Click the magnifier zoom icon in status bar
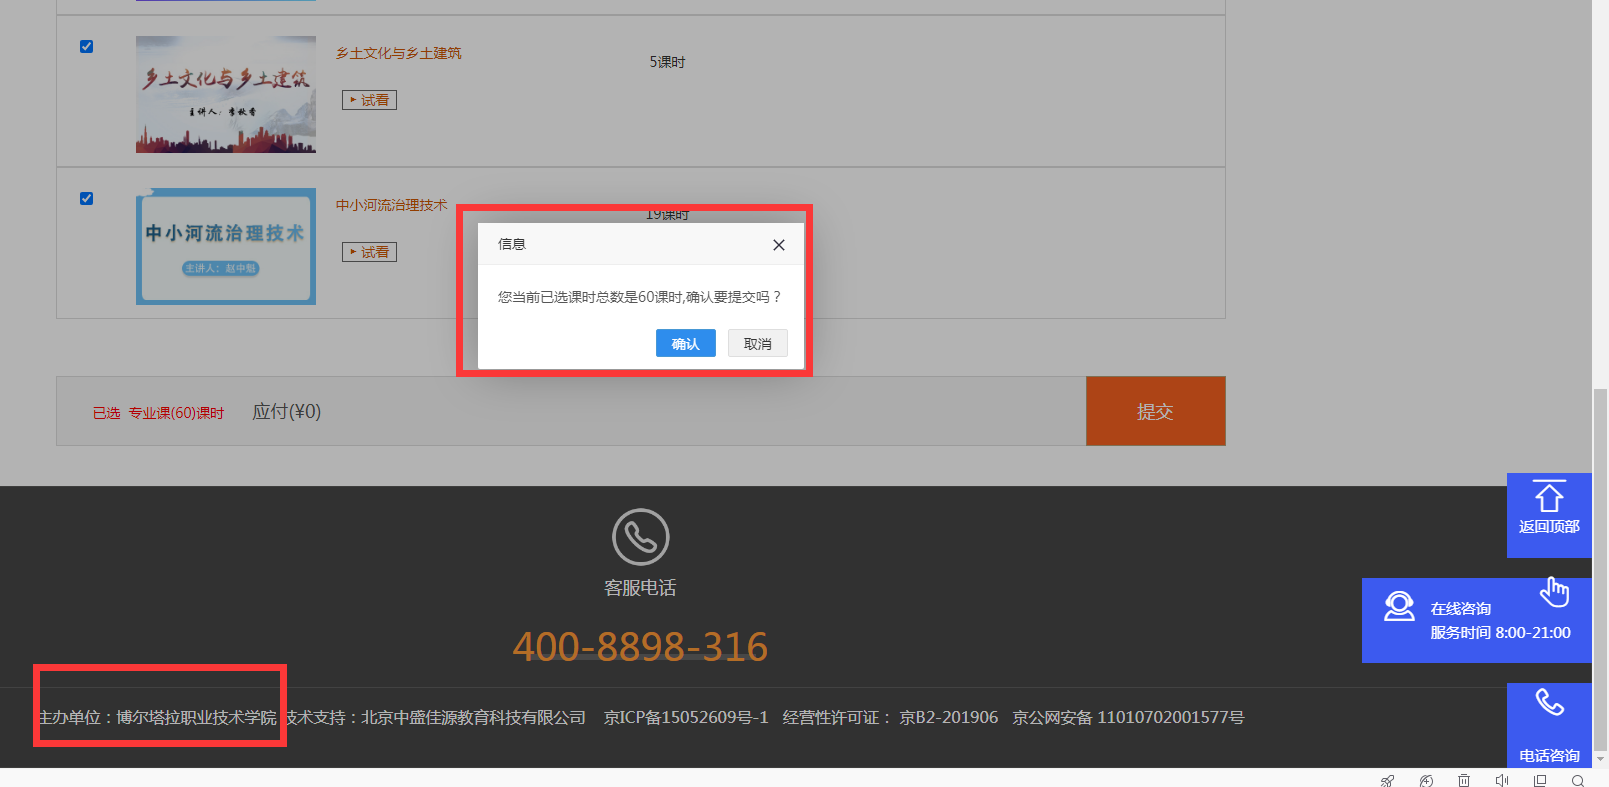 click(x=1578, y=780)
